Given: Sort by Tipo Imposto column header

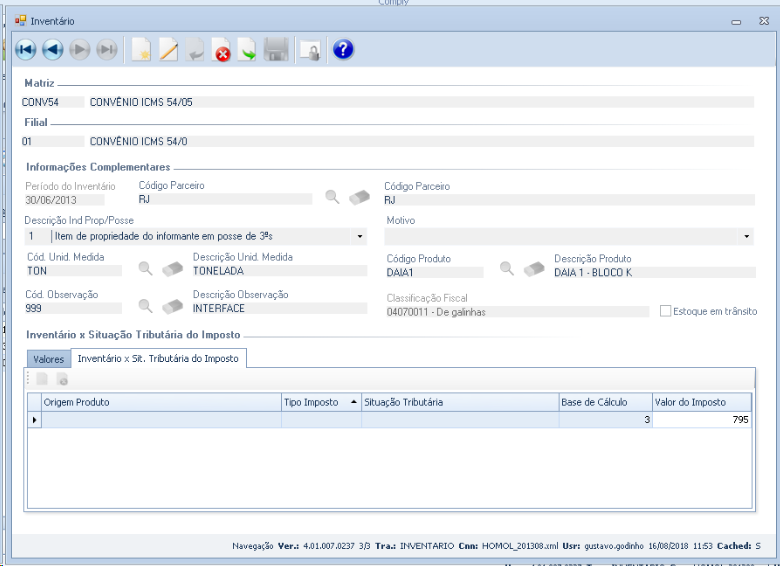Looking at the screenshot, I should coord(321,402).
